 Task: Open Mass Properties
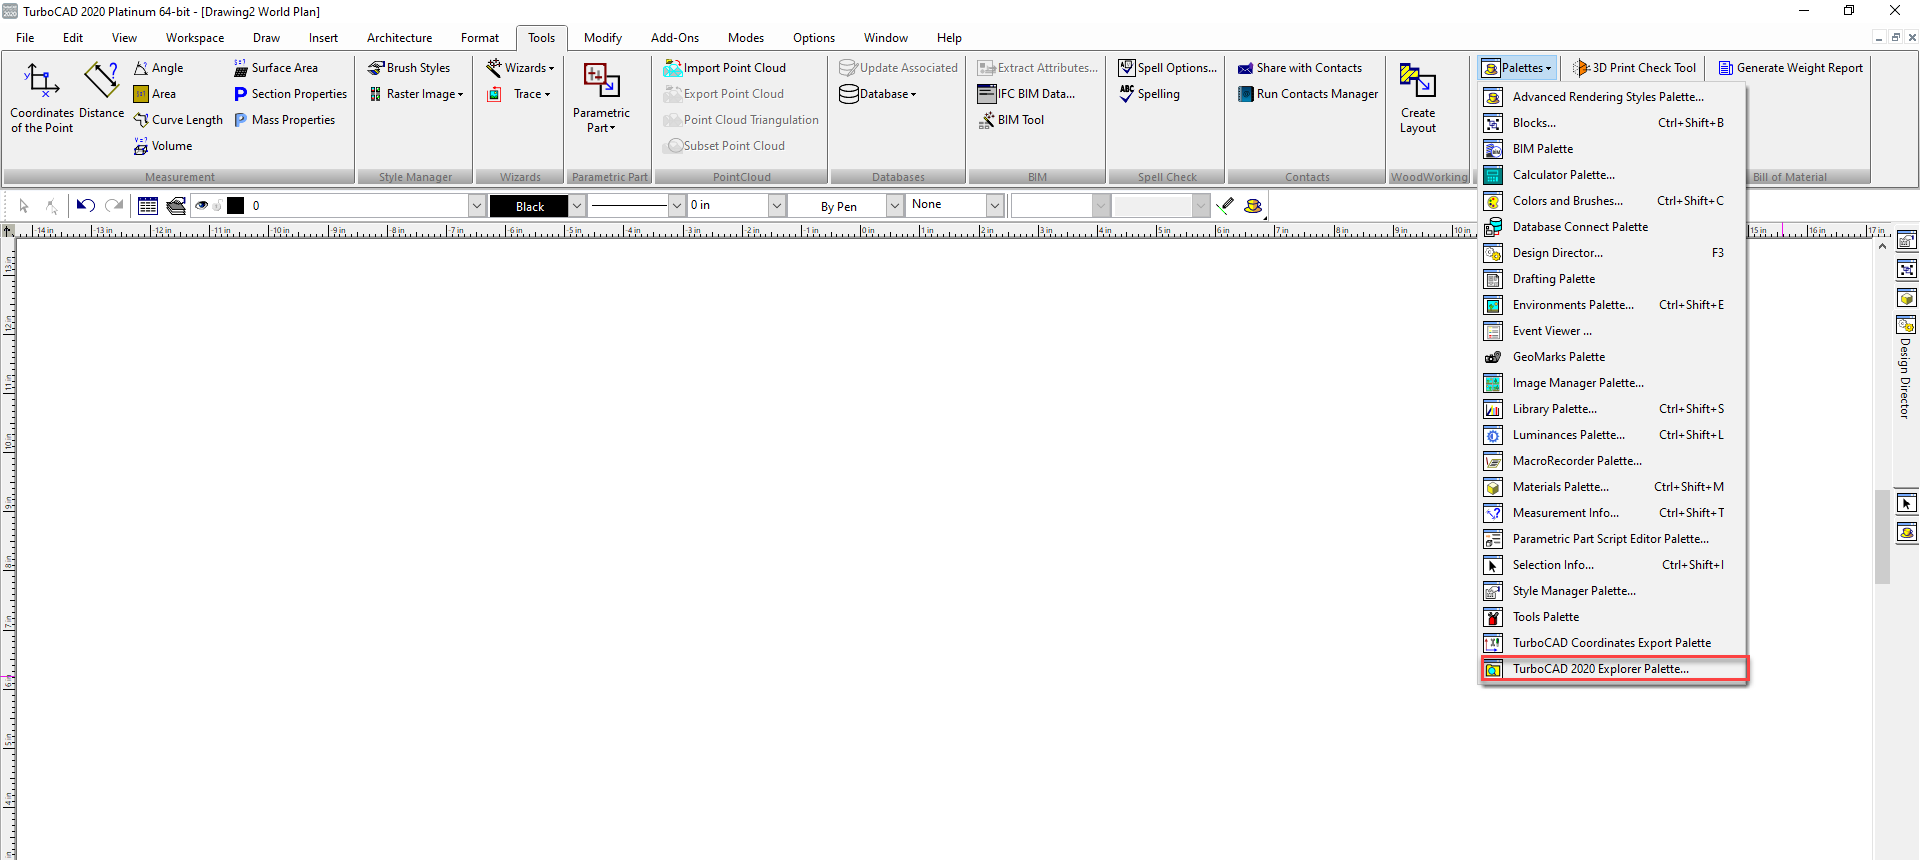pos(285,120)
